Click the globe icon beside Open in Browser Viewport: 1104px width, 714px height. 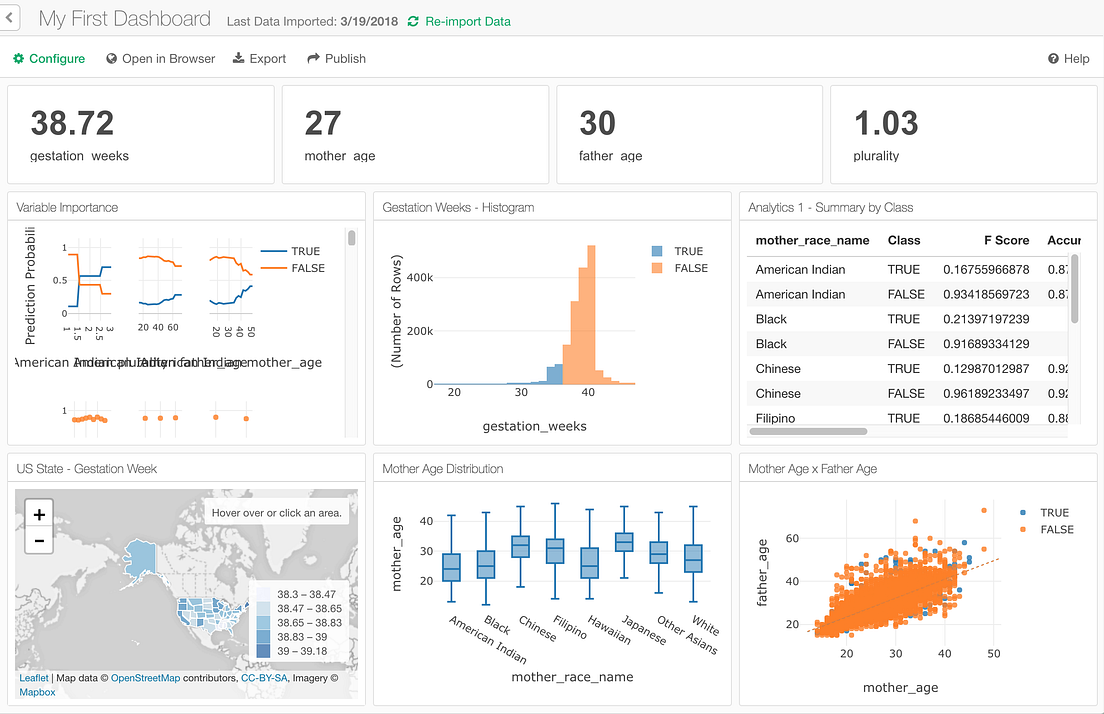pyautogui.click(x=110, y=59)
